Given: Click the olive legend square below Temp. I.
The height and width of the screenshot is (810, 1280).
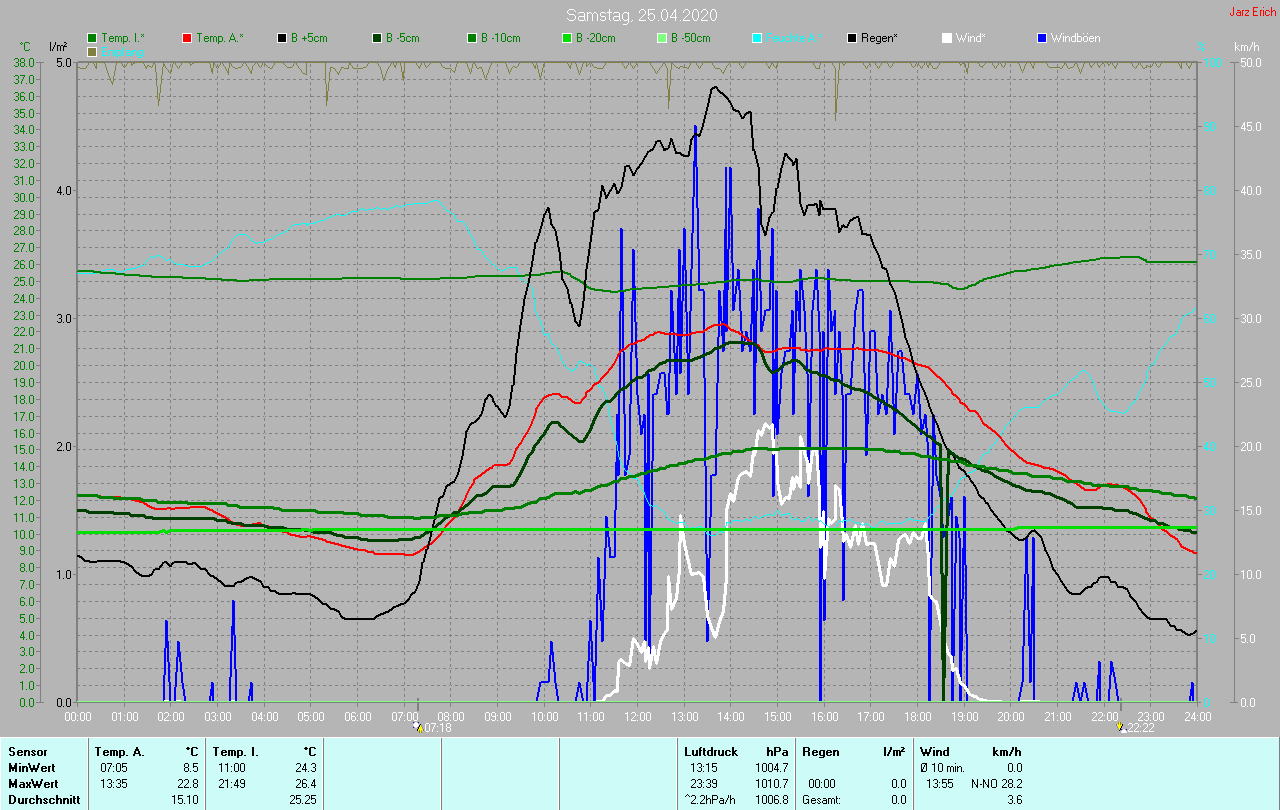Looking at the screenshot, I should click(x=93, y=51).
